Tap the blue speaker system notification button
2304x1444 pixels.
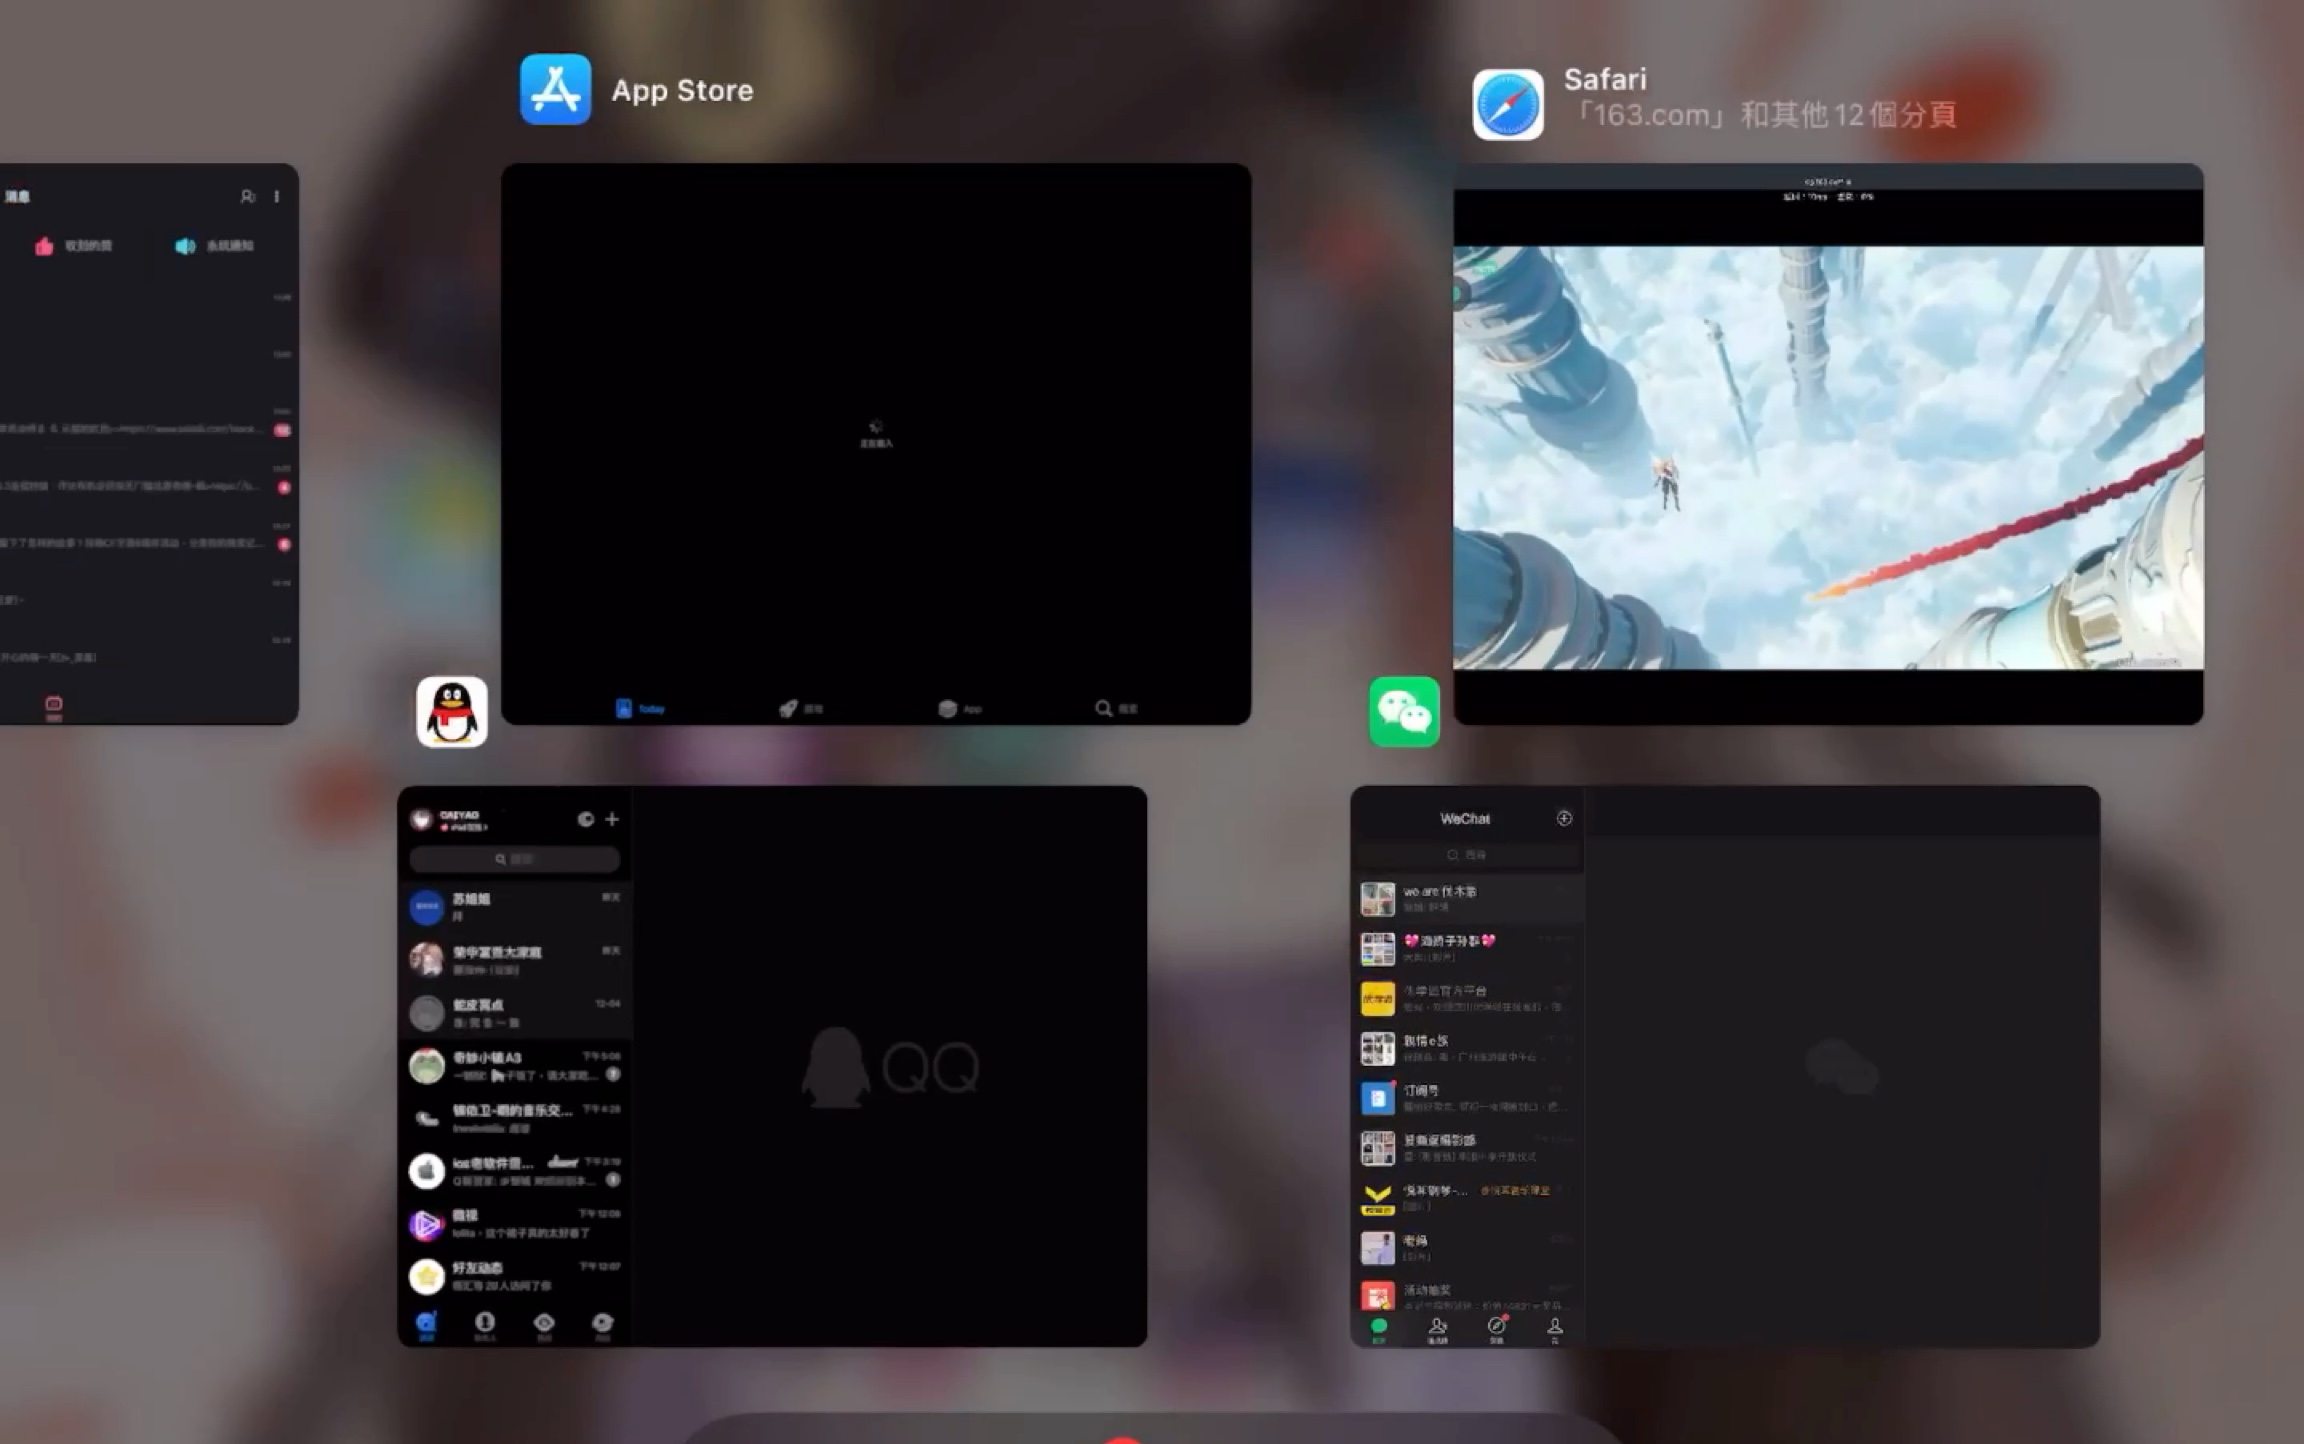[x=214, y=246]
